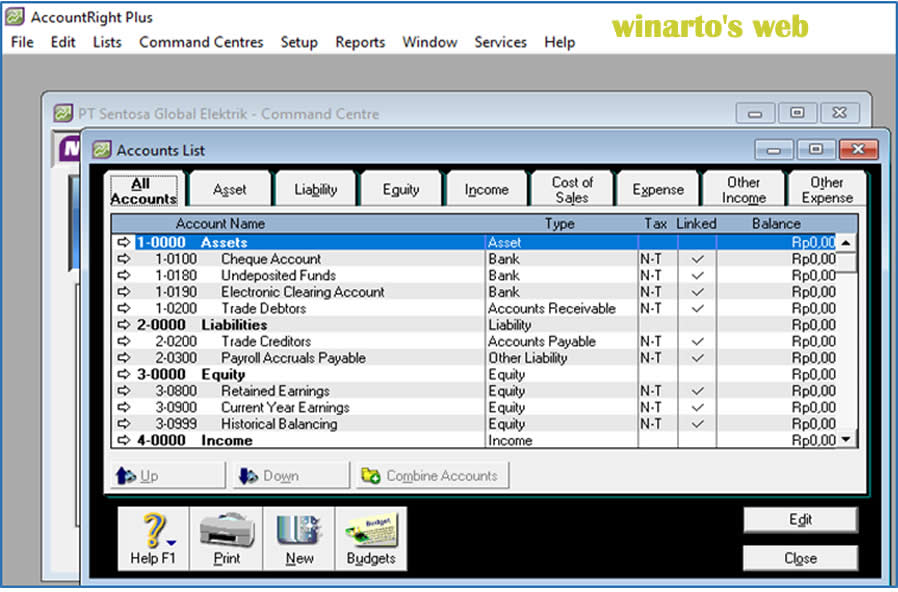
Task: Toggle the Linked checkmark for Undeposited Funds
Action: click(x=697, y=275)
